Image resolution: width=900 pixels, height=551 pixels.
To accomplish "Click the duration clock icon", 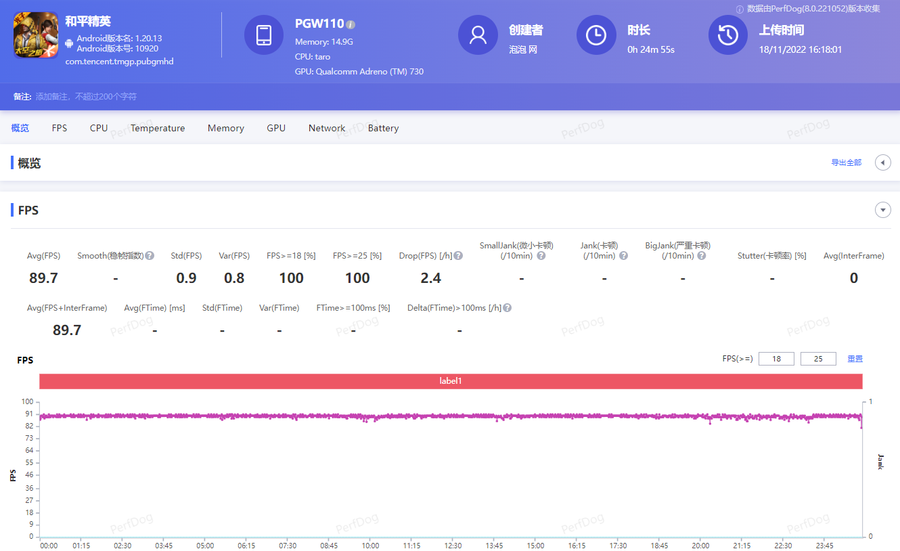I will click(x=596, y=35).
